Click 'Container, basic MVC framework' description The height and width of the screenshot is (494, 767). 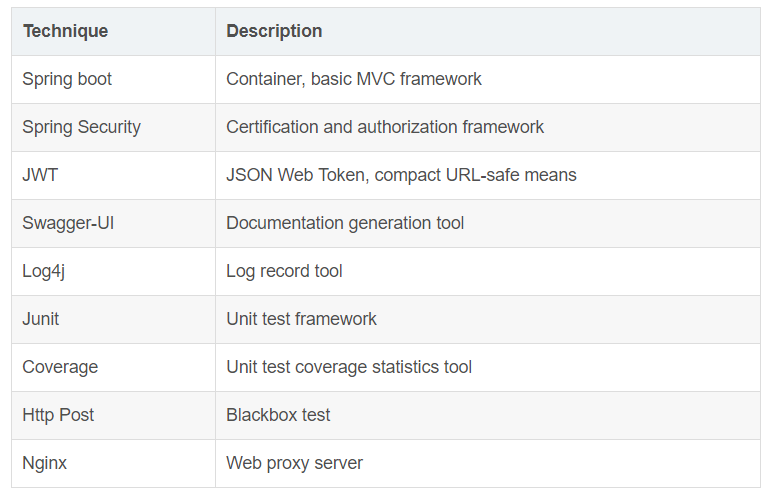[354, 79]
